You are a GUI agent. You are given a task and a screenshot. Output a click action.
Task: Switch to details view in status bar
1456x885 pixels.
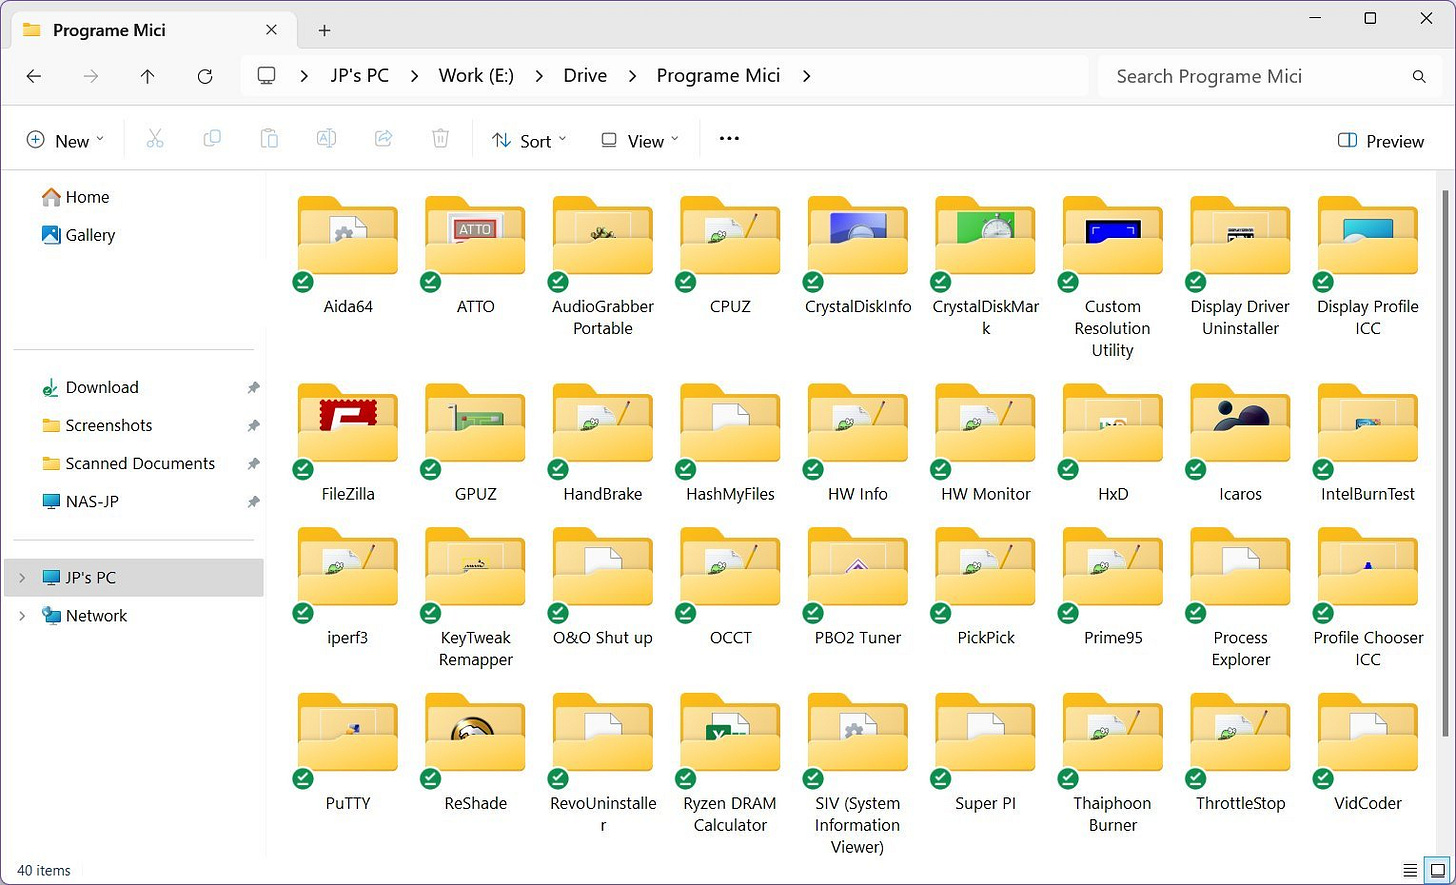click(x=1410, y=870)
